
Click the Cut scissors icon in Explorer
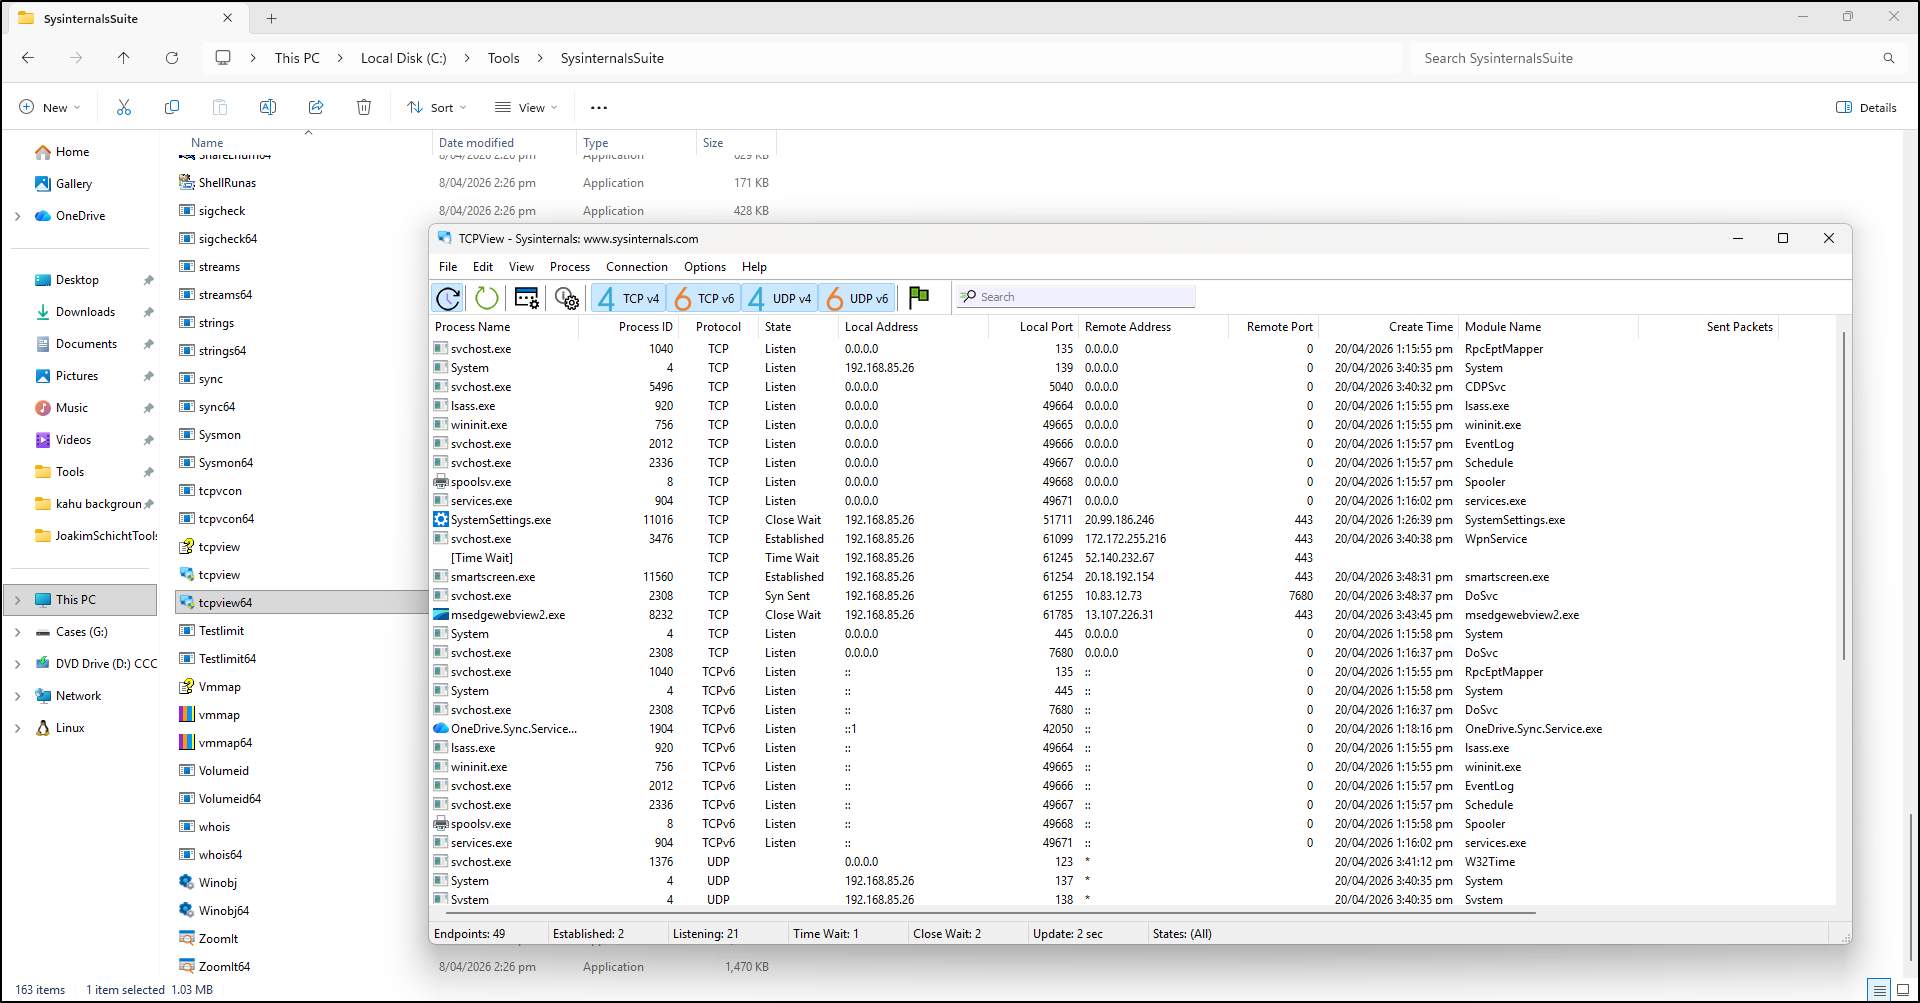point(124,107)
